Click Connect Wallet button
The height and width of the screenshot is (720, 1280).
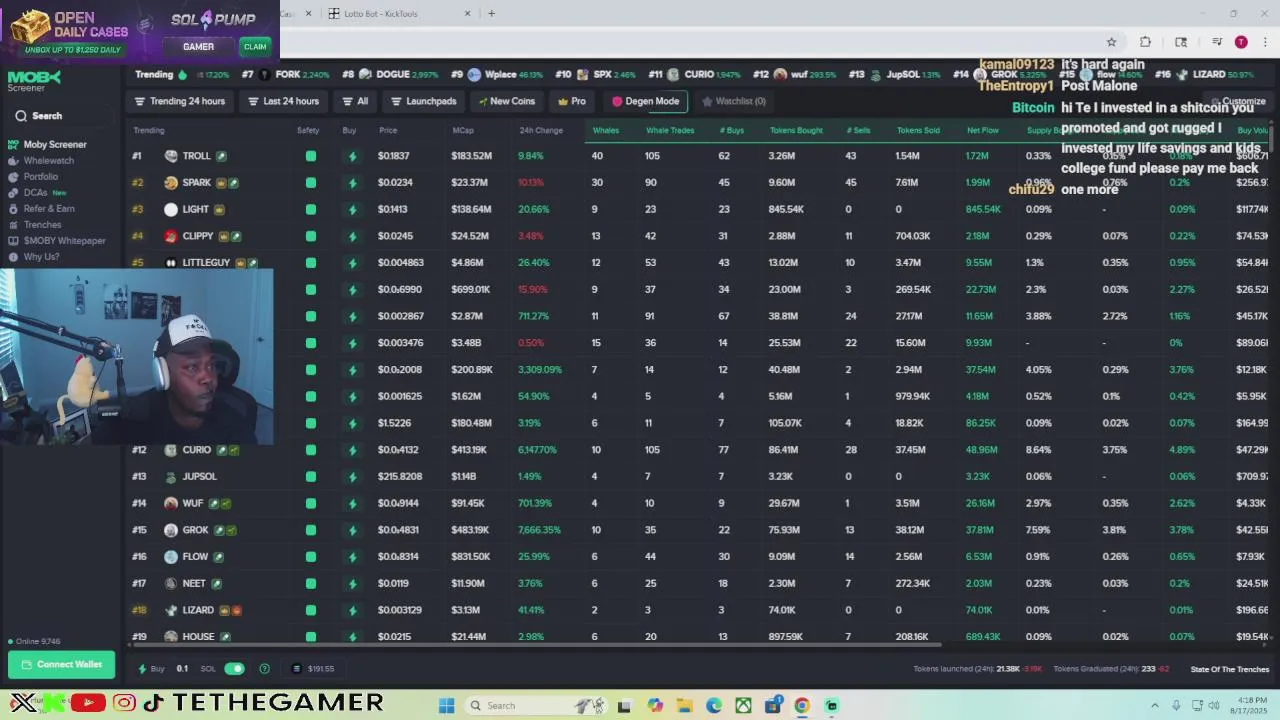click(62, 664)
